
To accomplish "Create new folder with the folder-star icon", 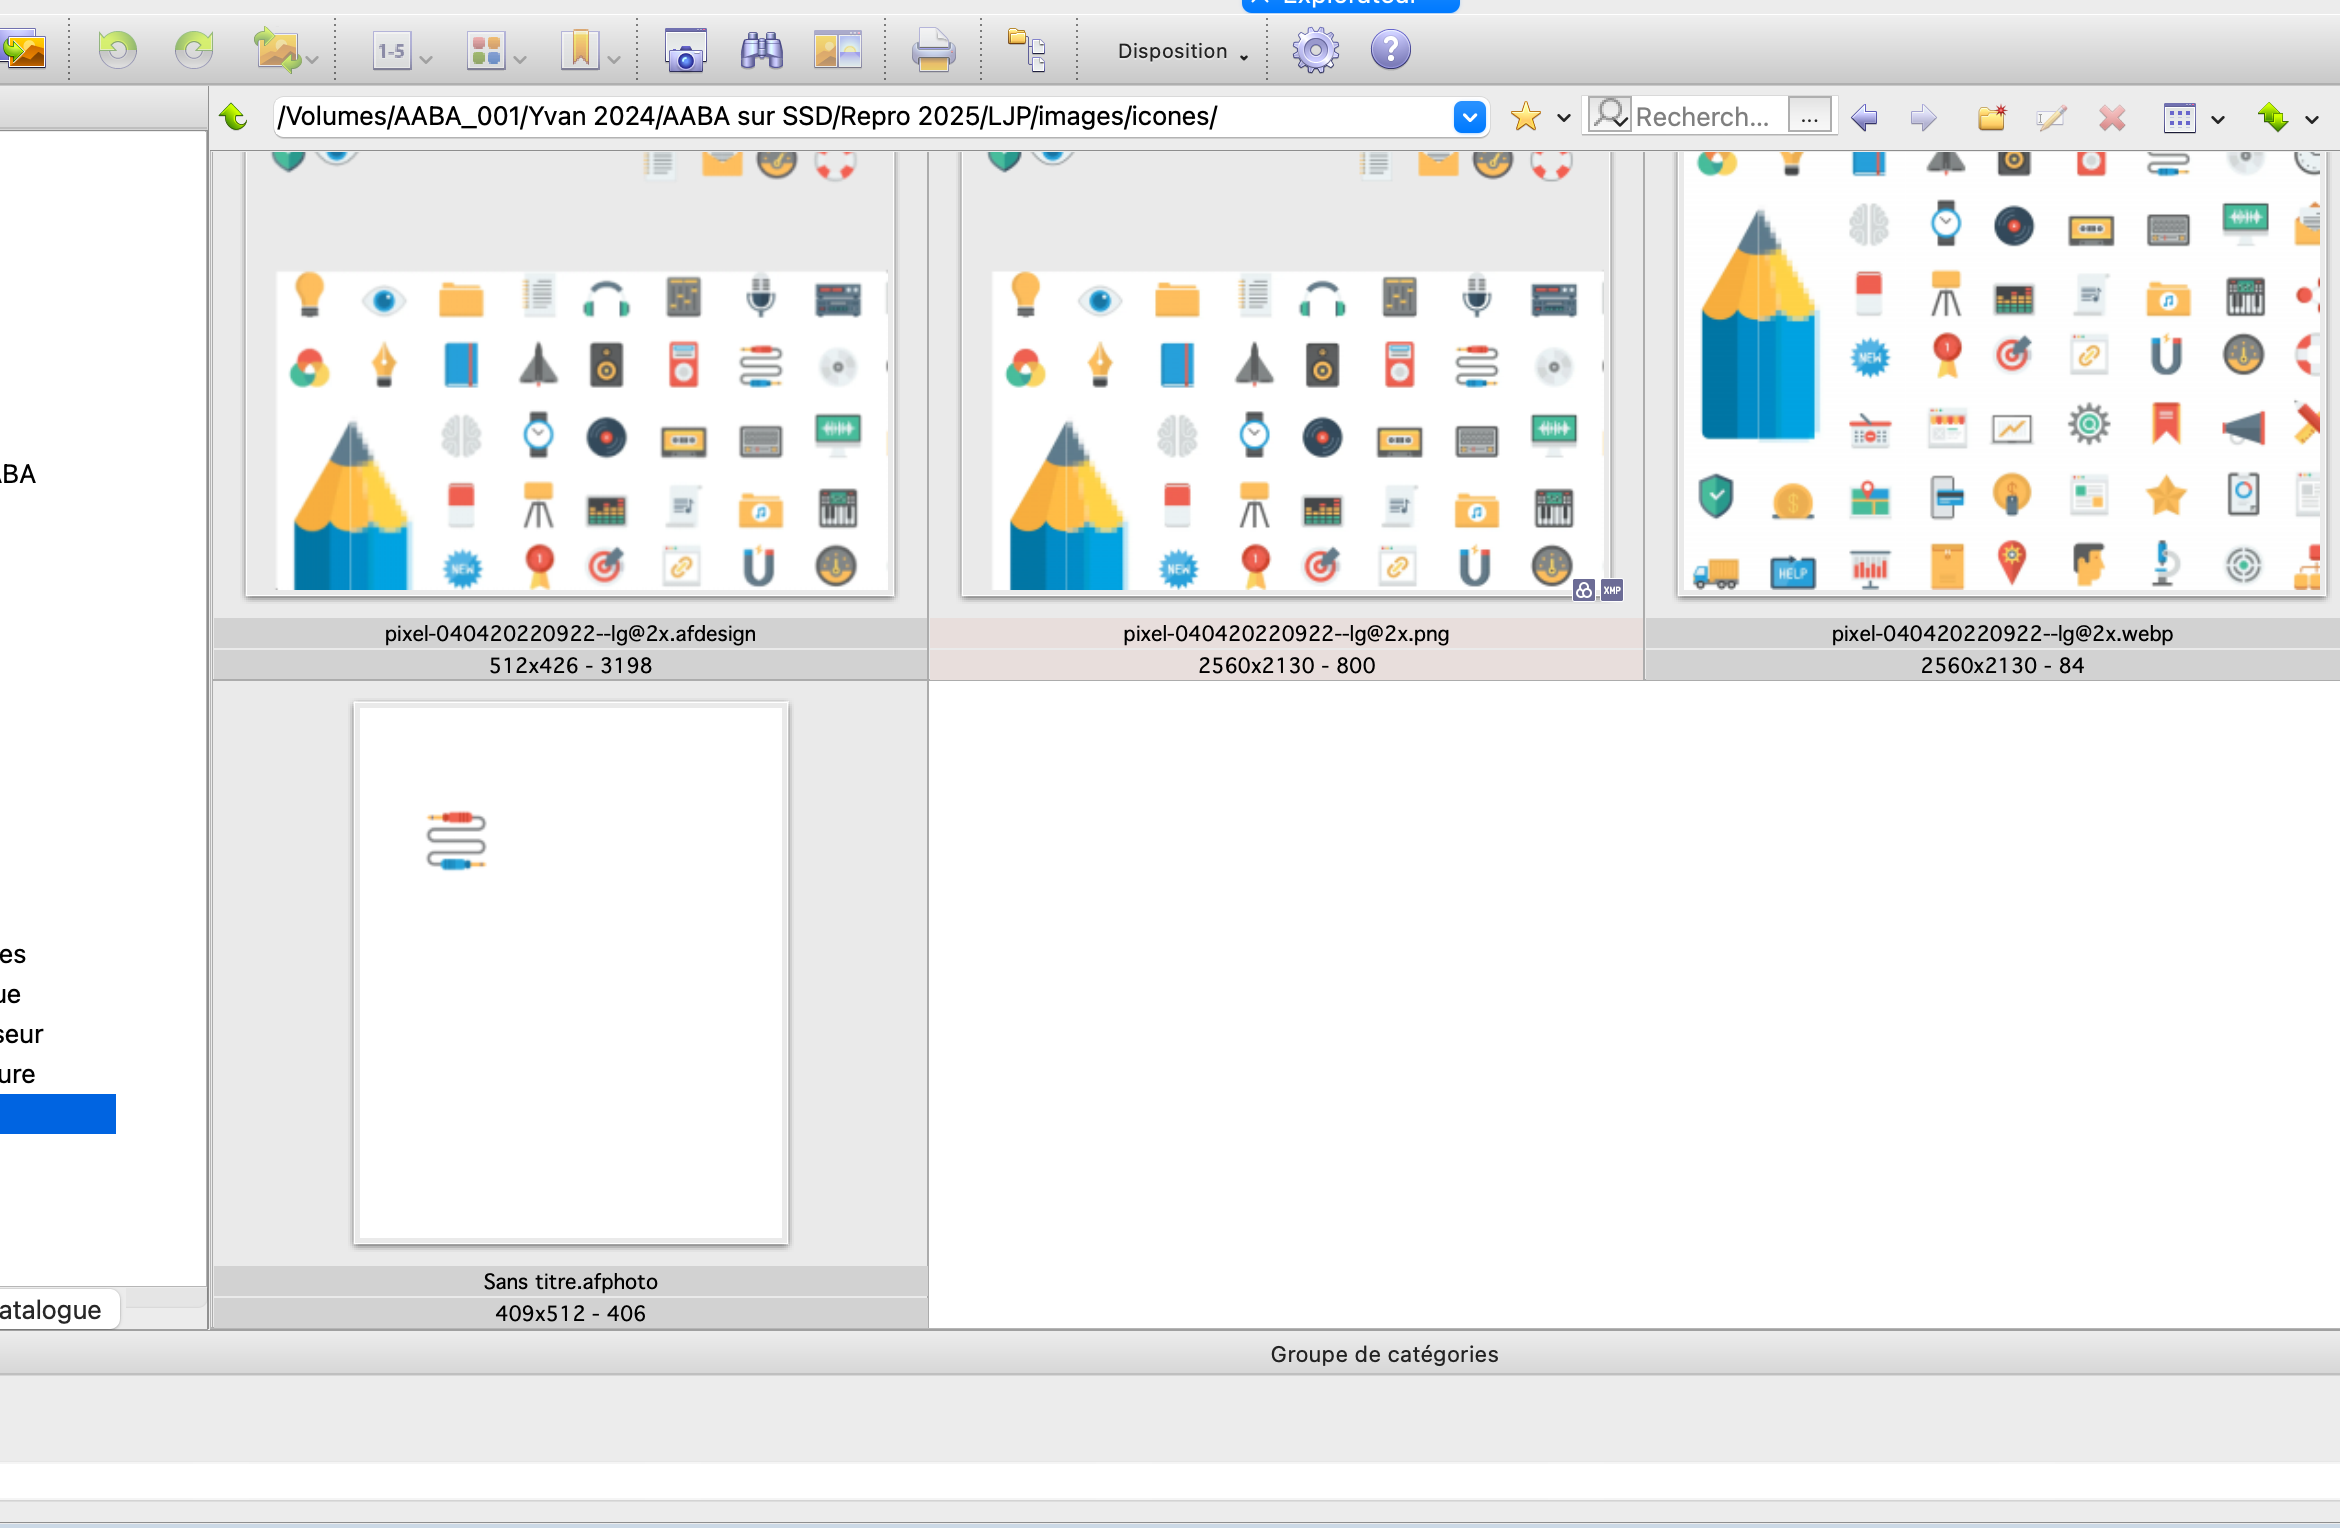I will click(1991, 117).
